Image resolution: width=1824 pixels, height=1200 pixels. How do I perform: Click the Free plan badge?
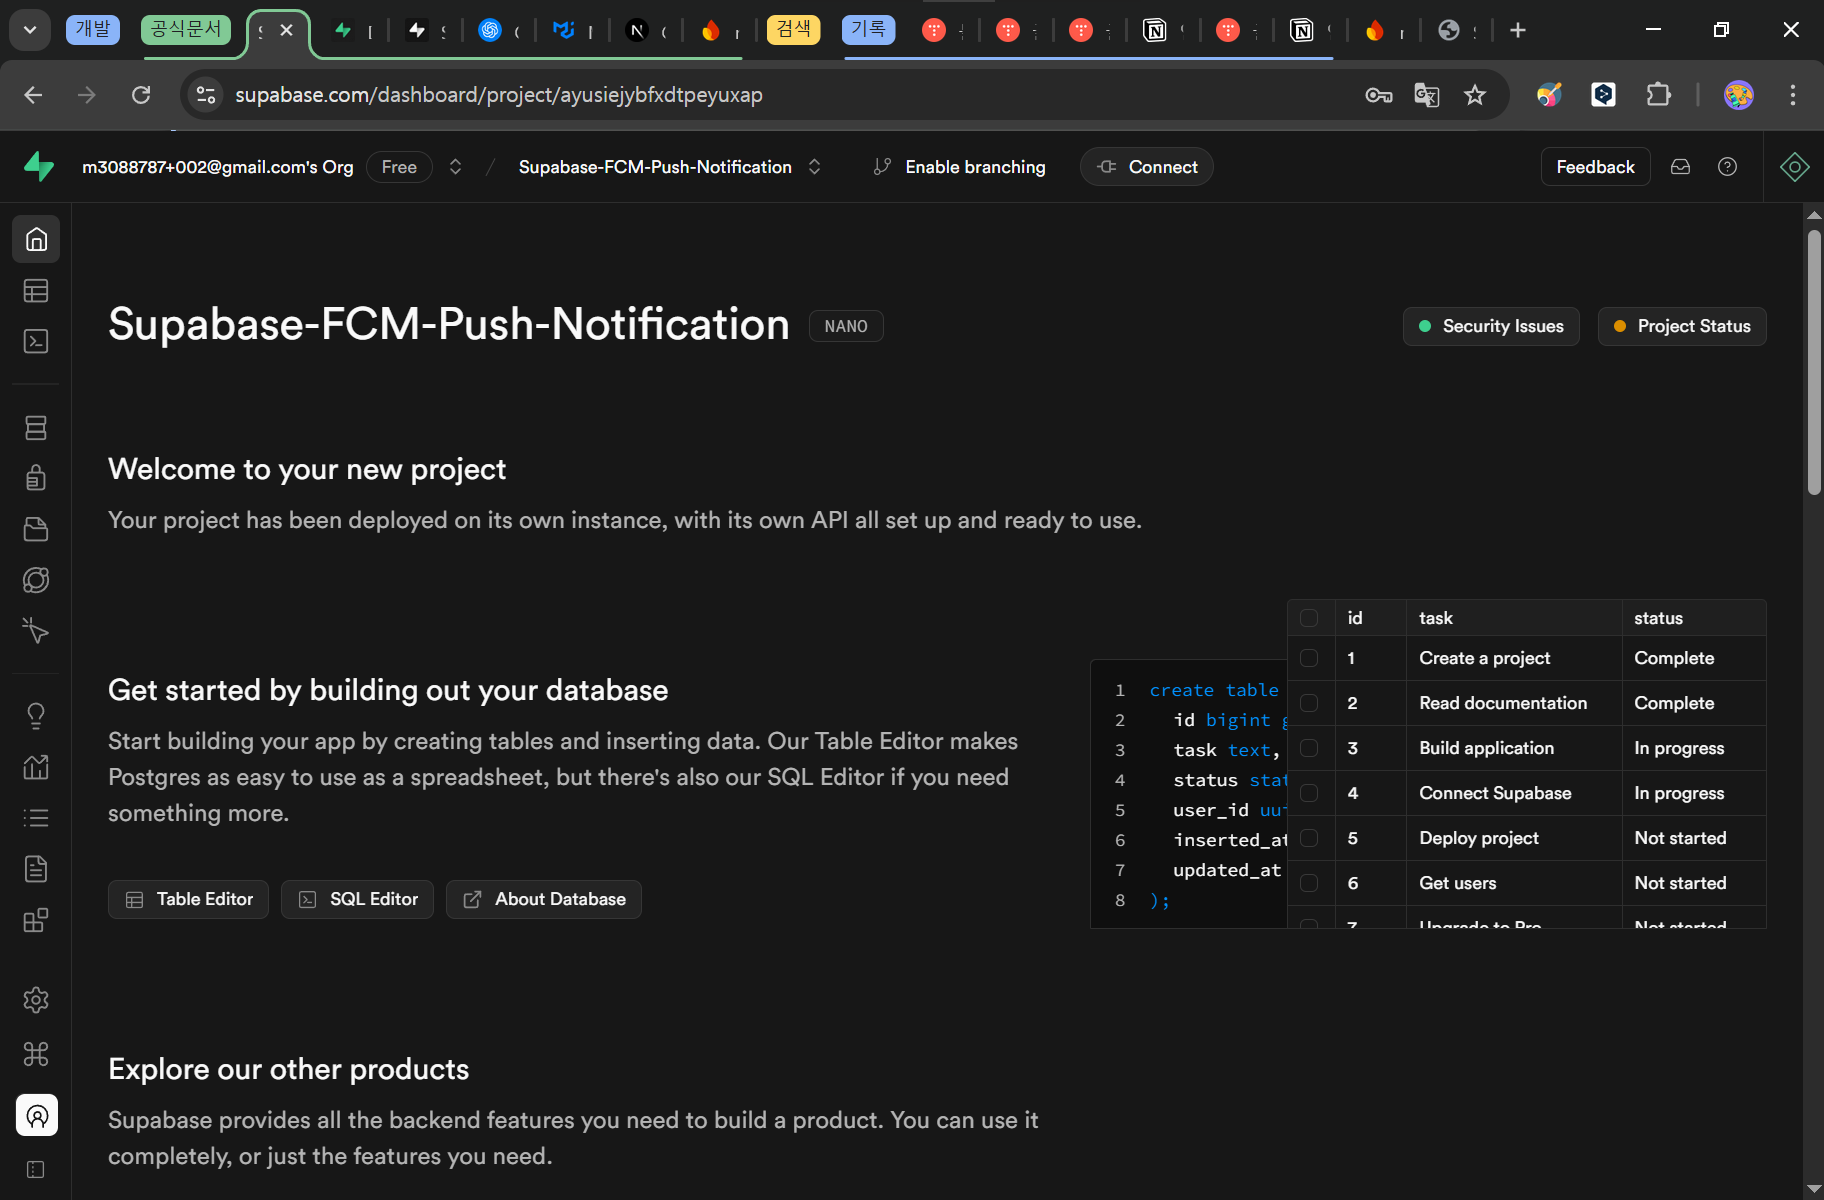399,167
